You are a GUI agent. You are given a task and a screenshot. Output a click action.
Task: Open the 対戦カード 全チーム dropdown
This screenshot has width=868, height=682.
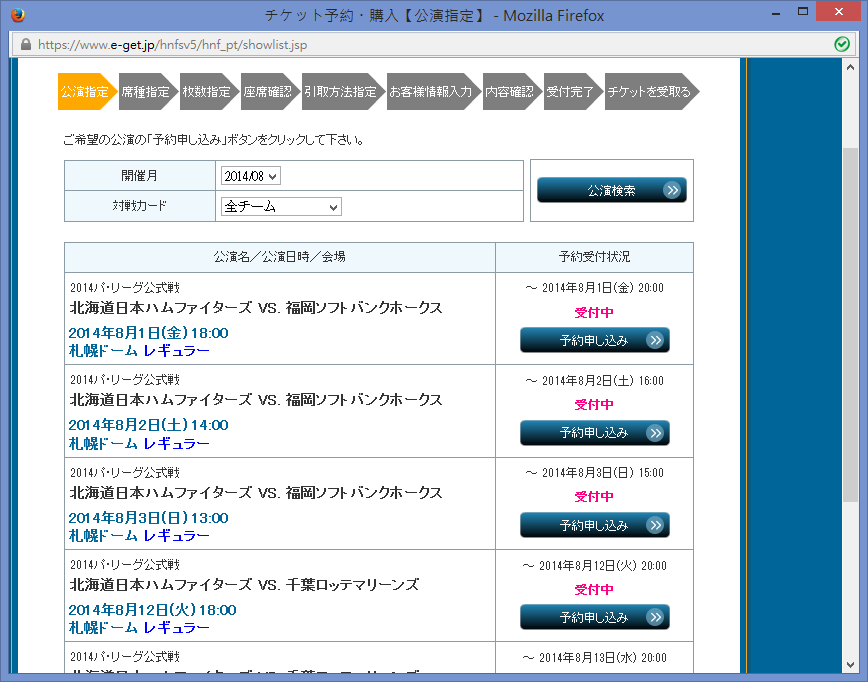click(x=281, y=206)
